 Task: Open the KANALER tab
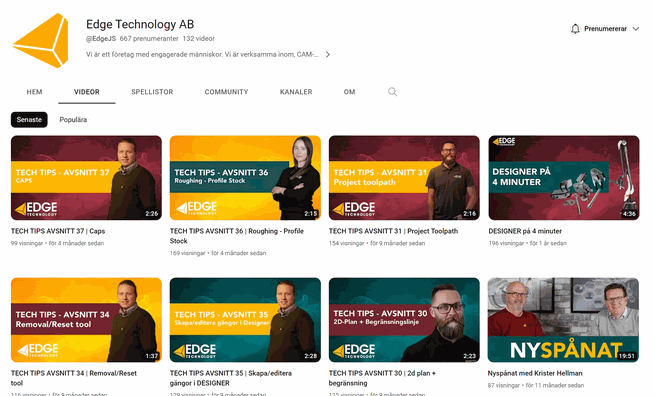(296, 92)
